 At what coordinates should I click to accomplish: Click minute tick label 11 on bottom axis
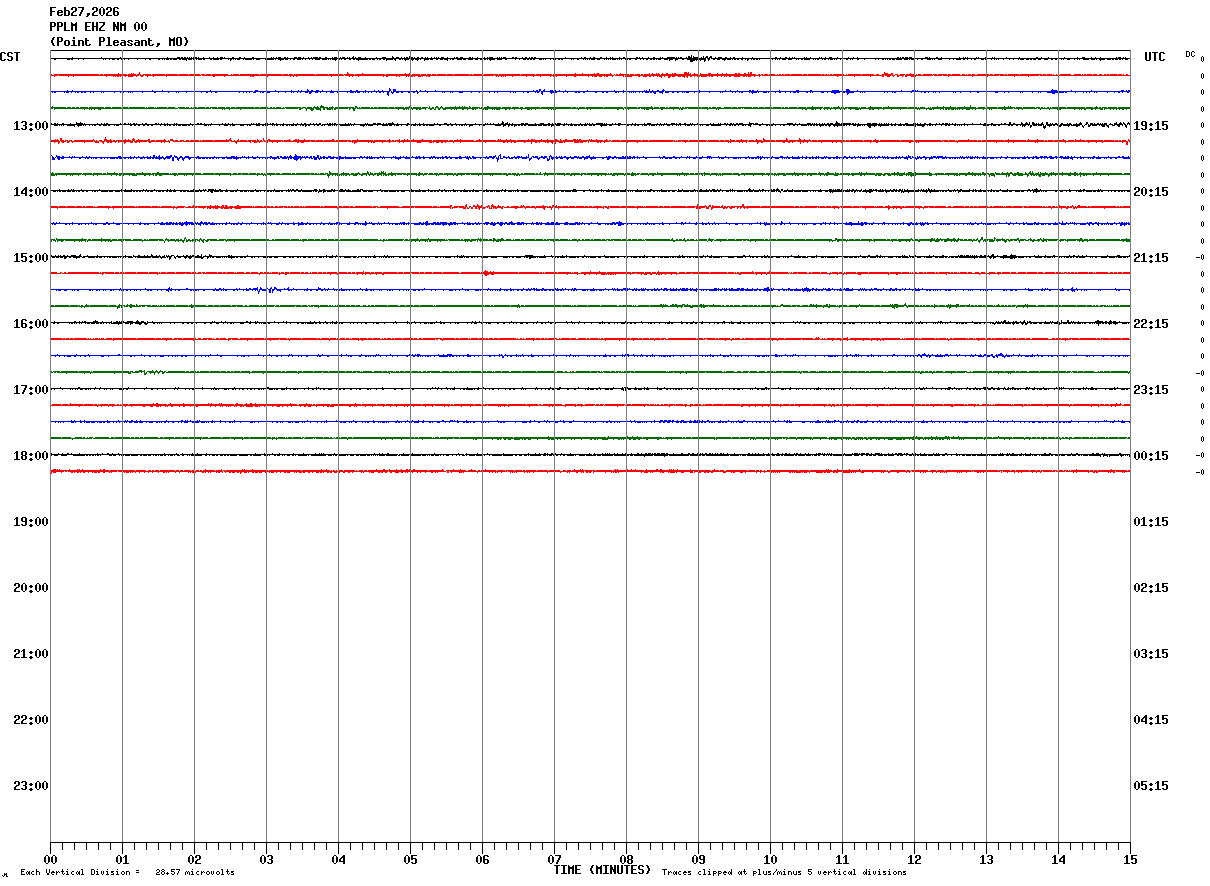[842, 859]
